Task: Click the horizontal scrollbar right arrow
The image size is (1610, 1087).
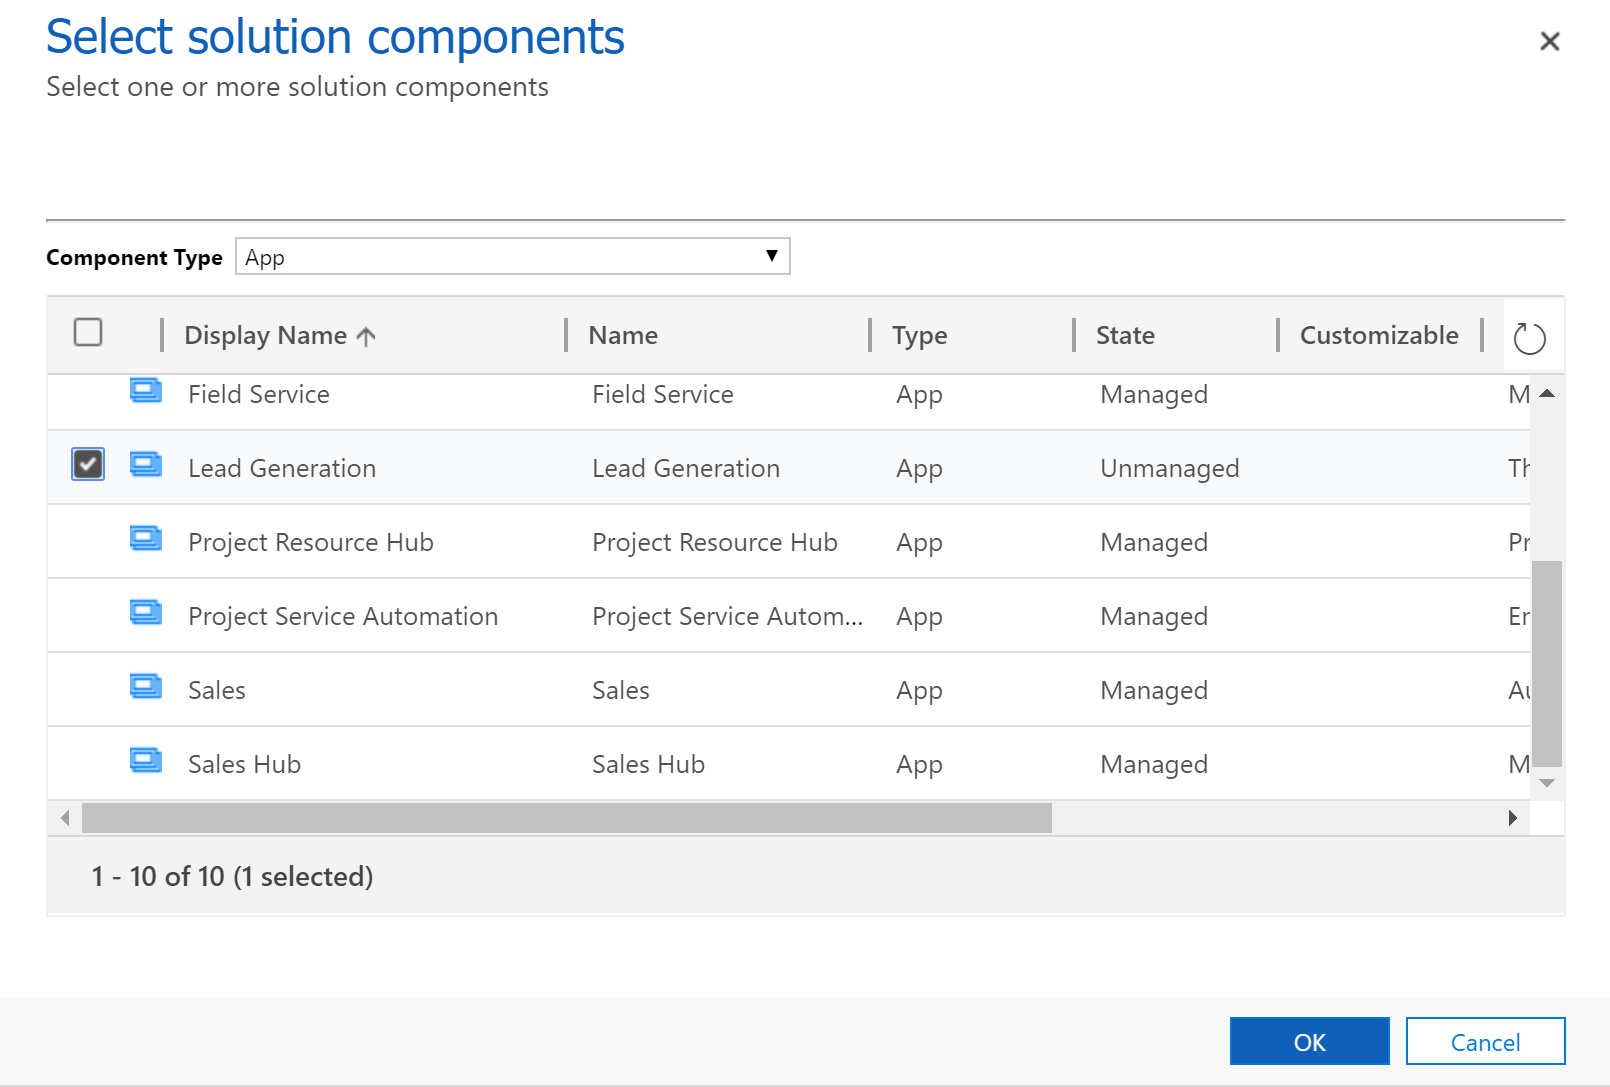Action: pos(1513,818)
